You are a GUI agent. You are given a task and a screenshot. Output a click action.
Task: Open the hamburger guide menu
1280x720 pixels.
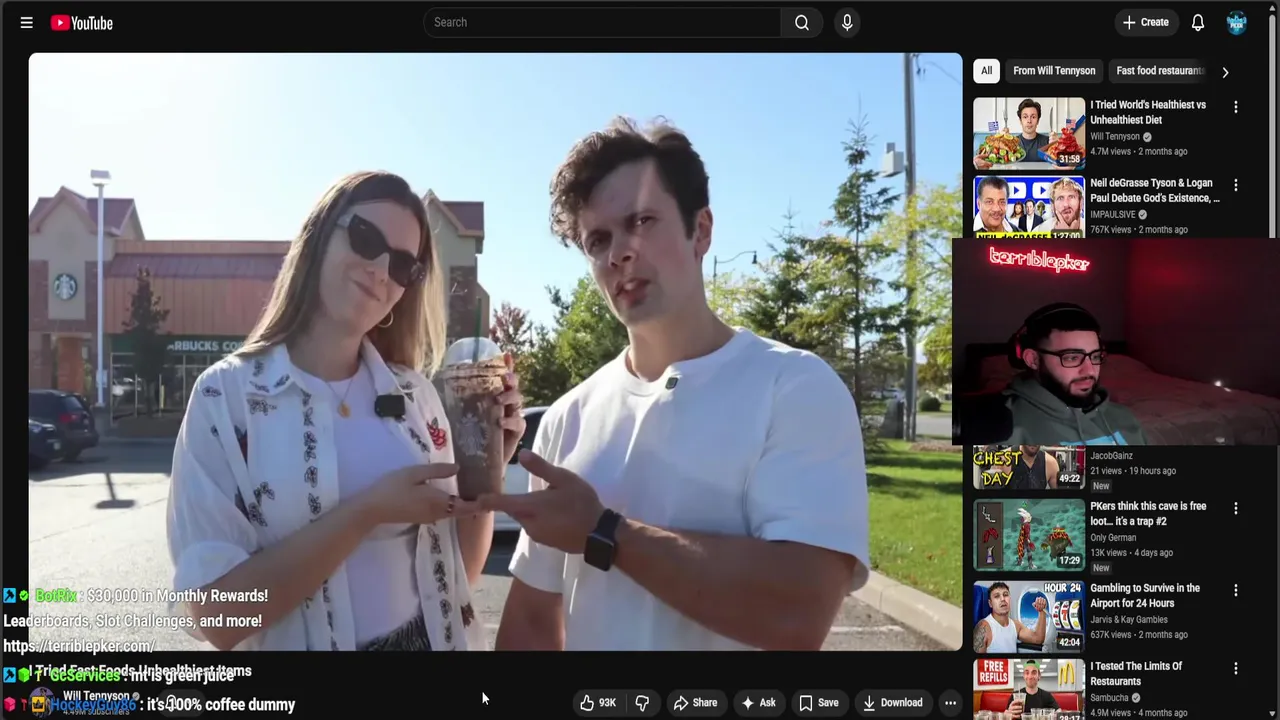[27, 22]
